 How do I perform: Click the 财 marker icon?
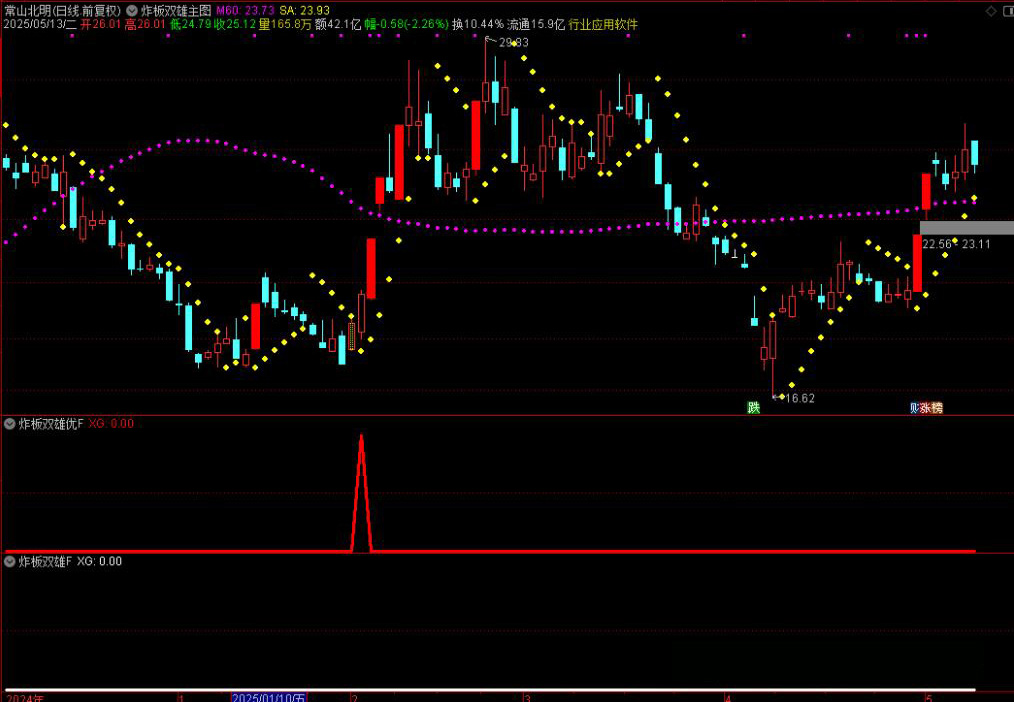(914, 408)
